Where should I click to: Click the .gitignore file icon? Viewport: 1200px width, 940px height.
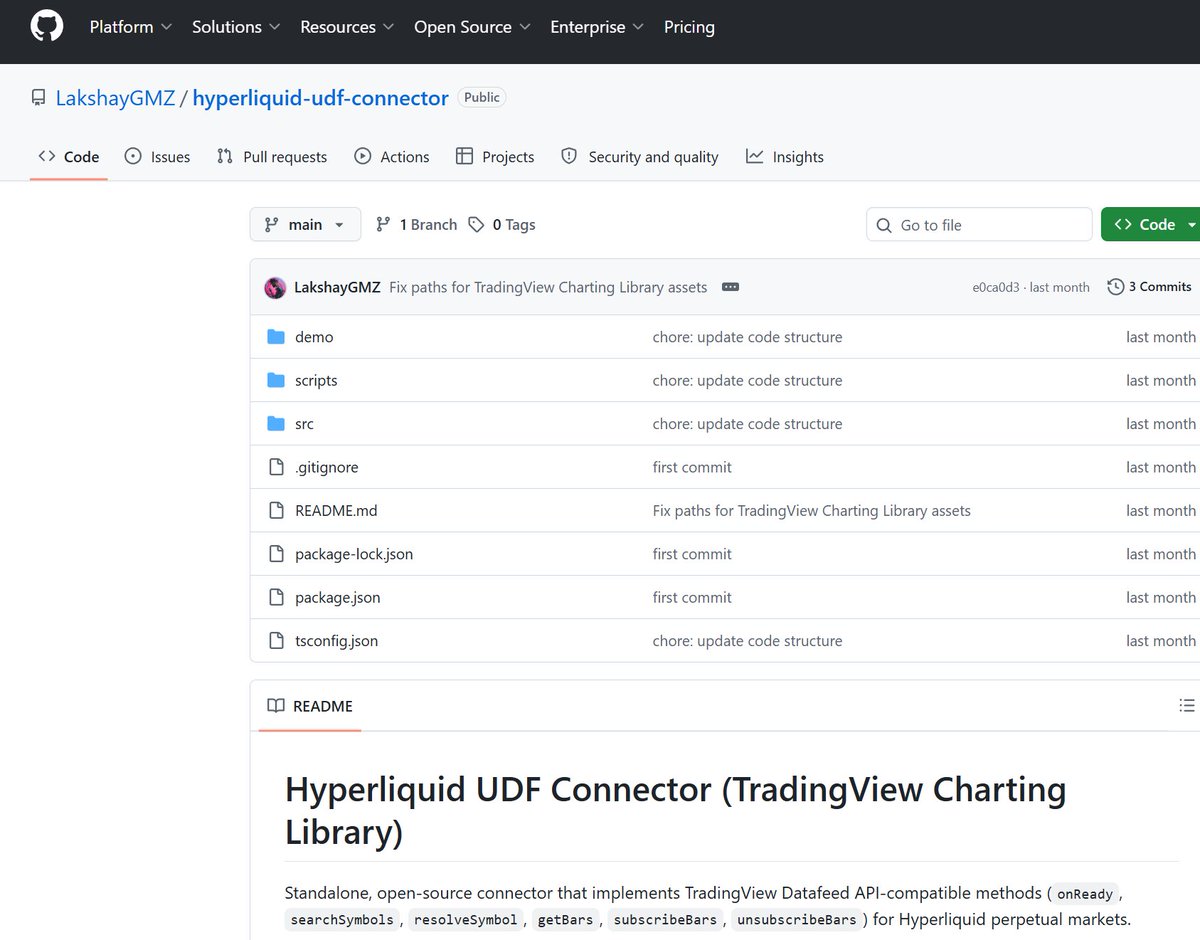276,467
